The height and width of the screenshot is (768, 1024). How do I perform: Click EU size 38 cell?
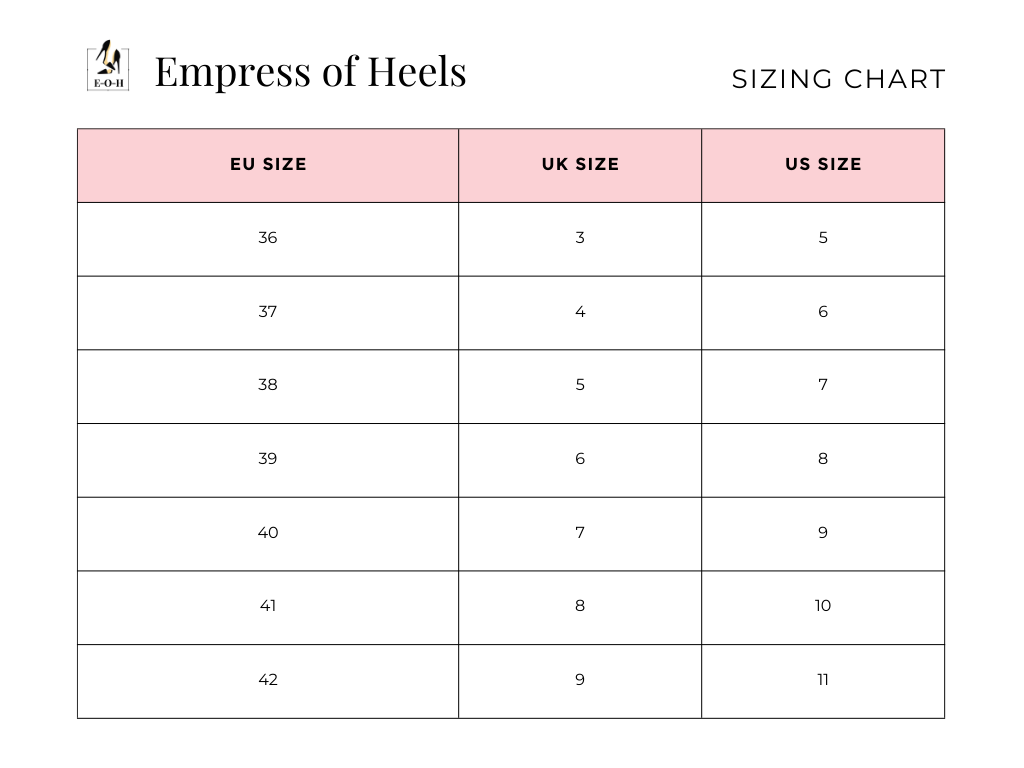(x=268, y=385)
